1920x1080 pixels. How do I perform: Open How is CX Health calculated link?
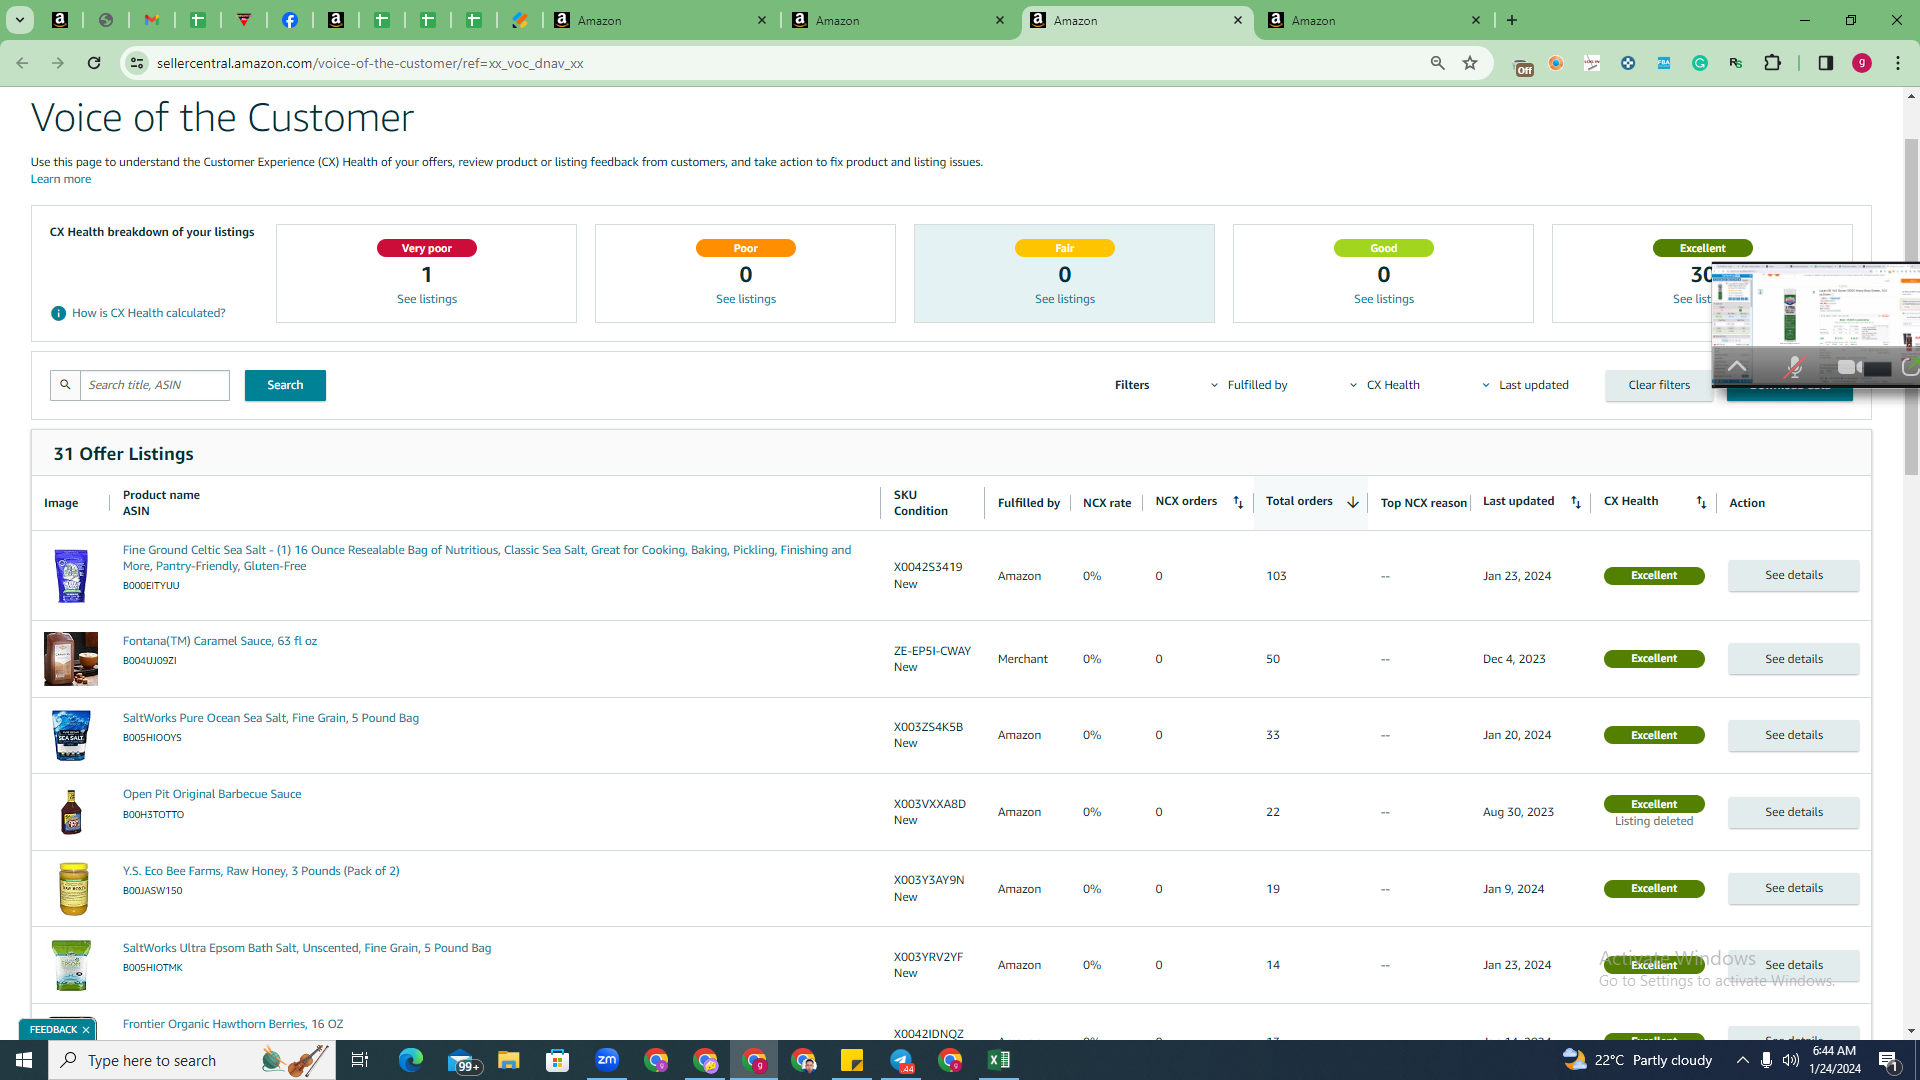(149, 313)
